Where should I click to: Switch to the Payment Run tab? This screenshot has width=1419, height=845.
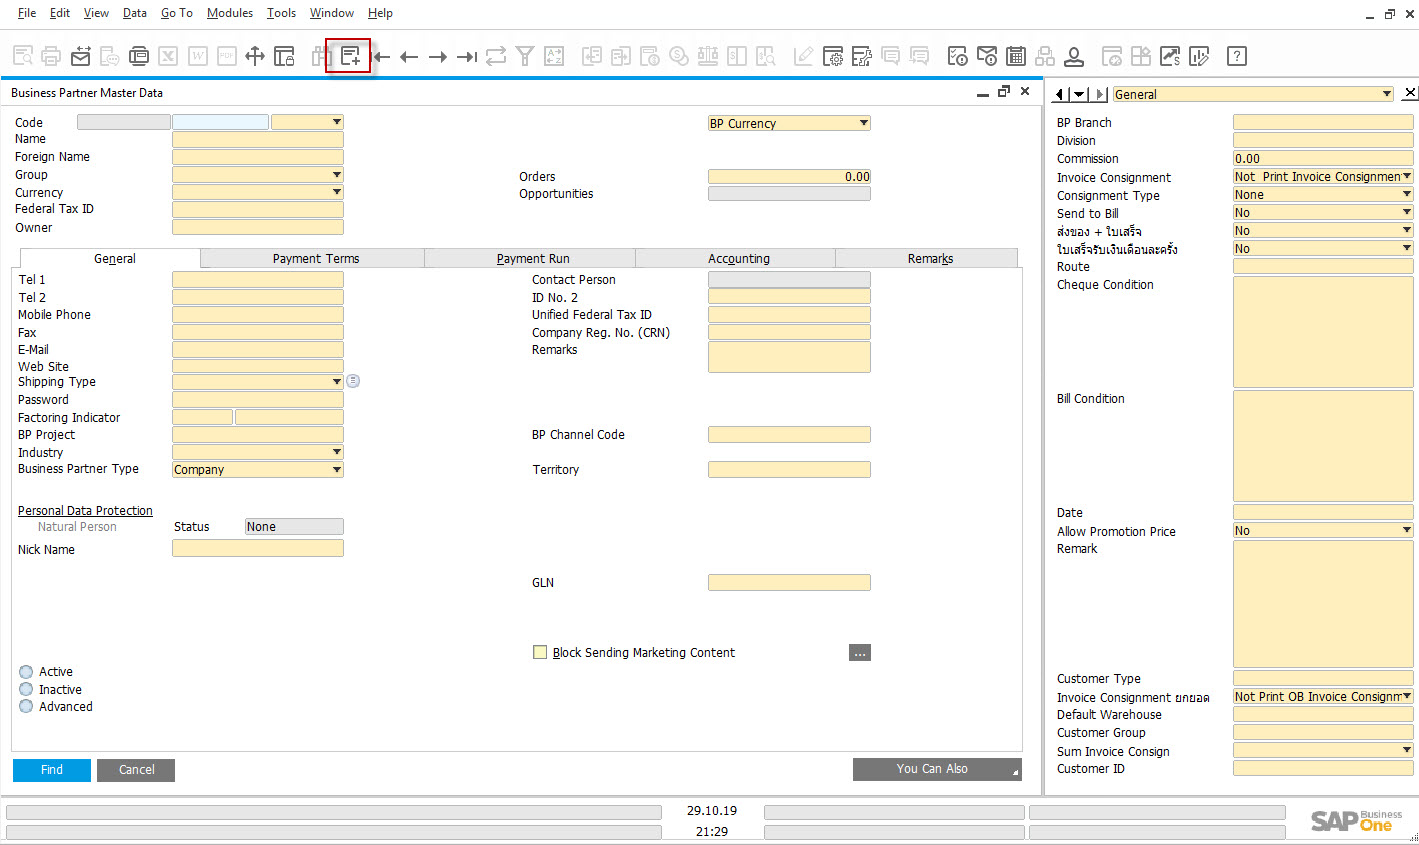coord(531,258)
